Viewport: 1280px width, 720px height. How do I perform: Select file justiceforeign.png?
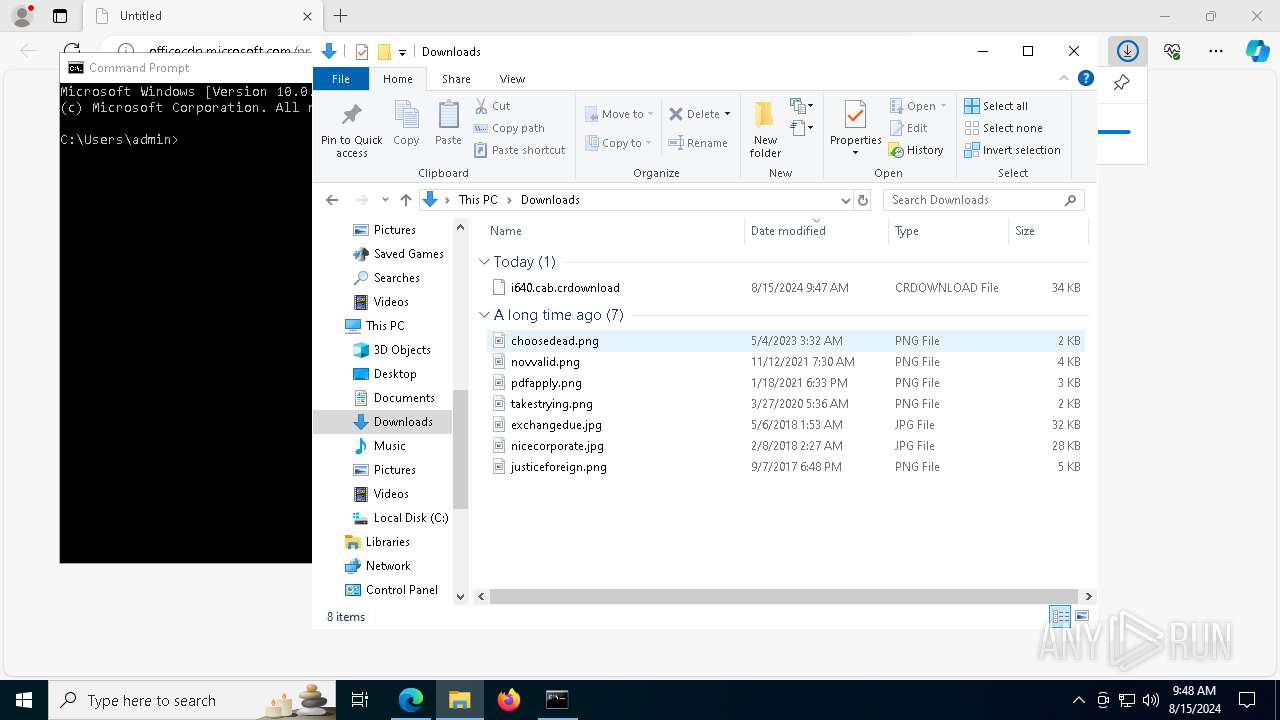click(x=784, y=467)
